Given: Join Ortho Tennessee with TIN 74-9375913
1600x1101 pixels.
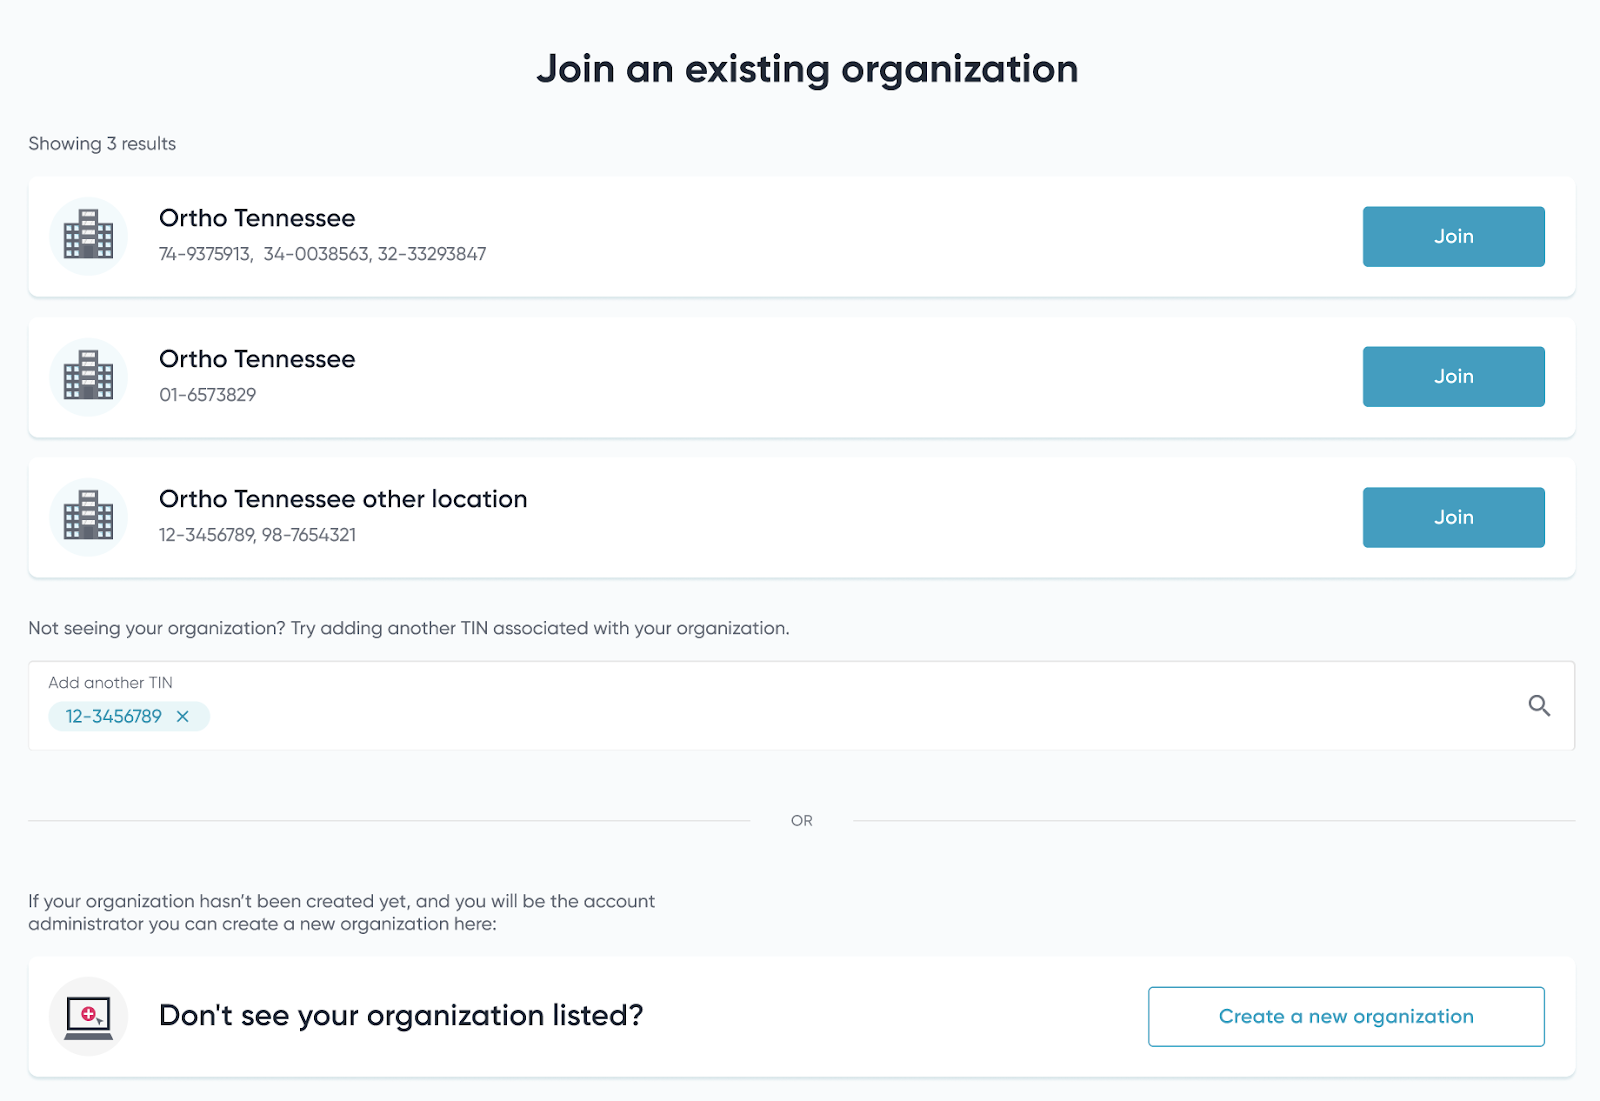Looking at the screenshot, I should (1453, 237).
